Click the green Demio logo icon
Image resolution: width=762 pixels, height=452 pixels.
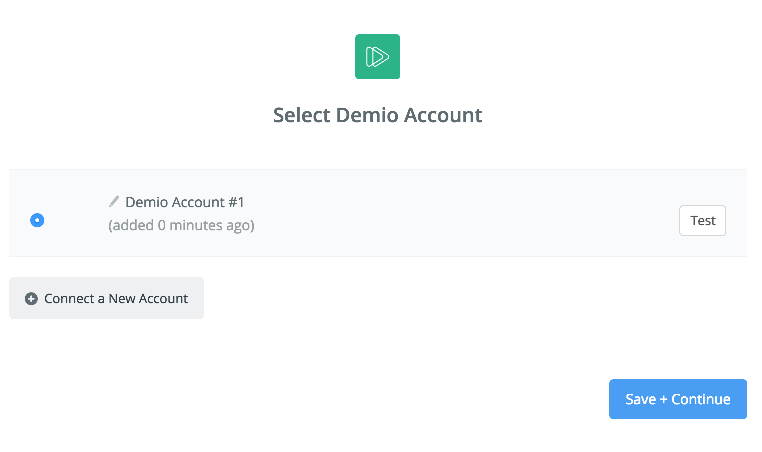click(377, 56)
